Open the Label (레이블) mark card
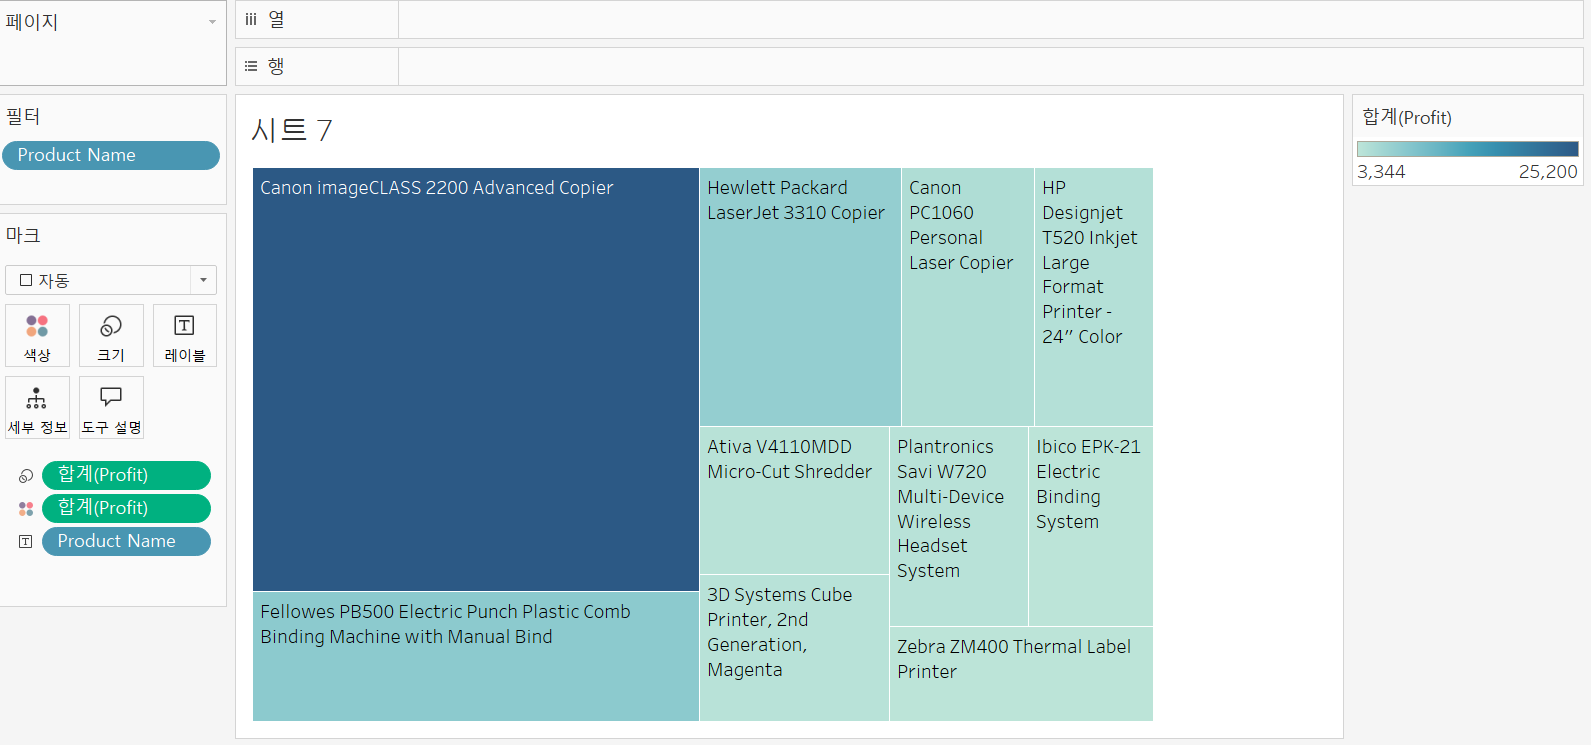1591x745 pixels. click(185, 336)
